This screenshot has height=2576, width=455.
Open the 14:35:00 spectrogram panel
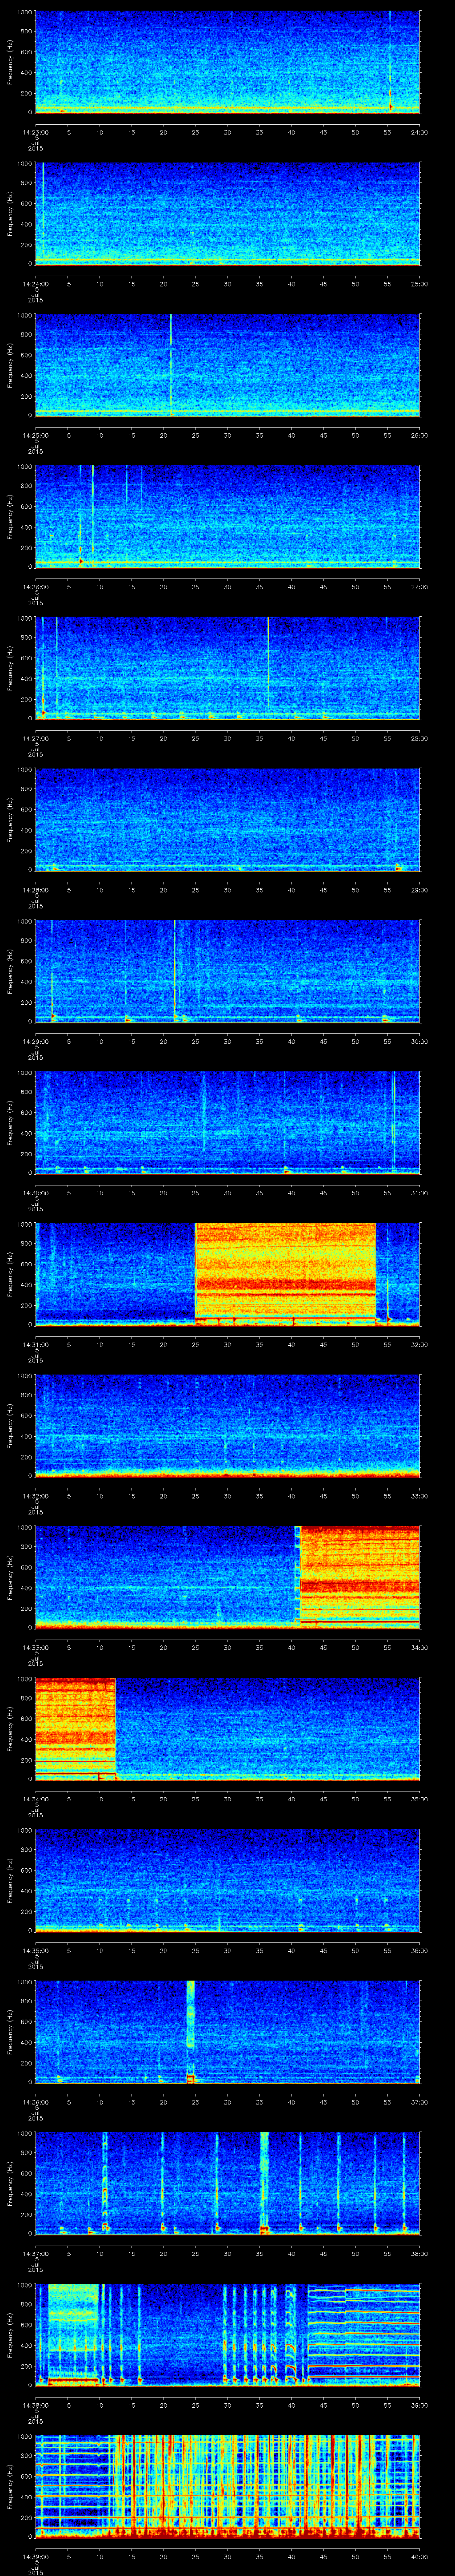[x=227, y=1880]
